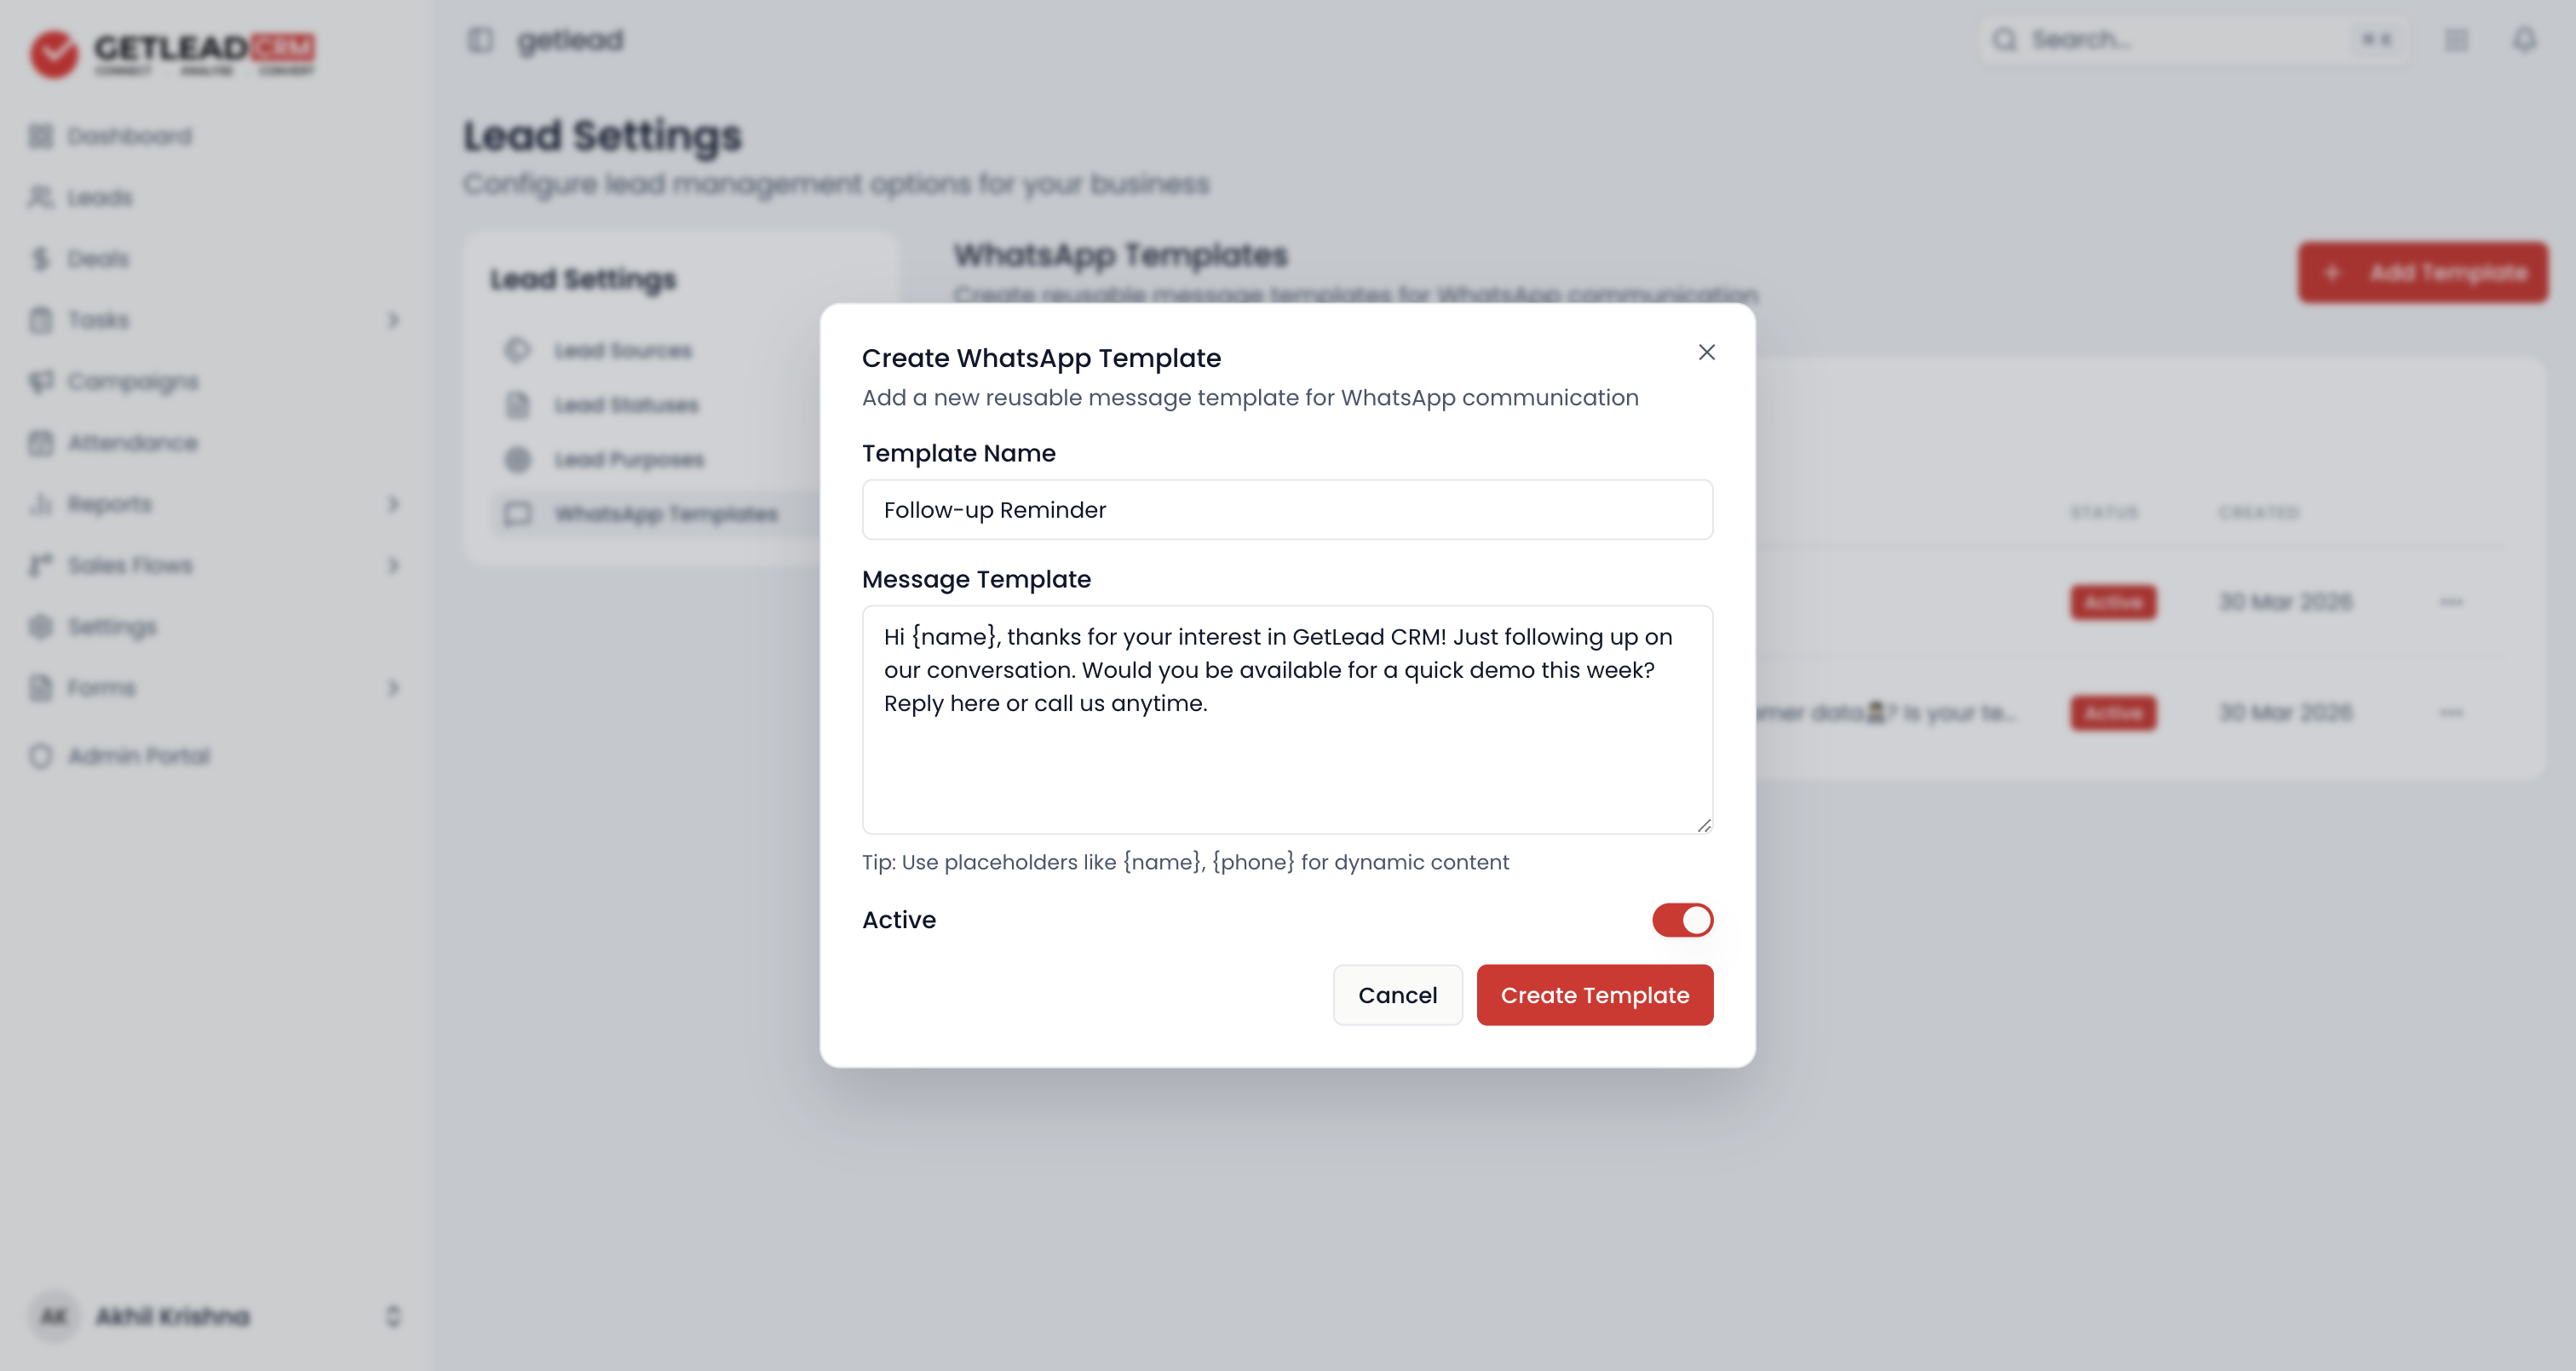Close the Create WhatsApp Template dialog

(x=1706, y=352)
